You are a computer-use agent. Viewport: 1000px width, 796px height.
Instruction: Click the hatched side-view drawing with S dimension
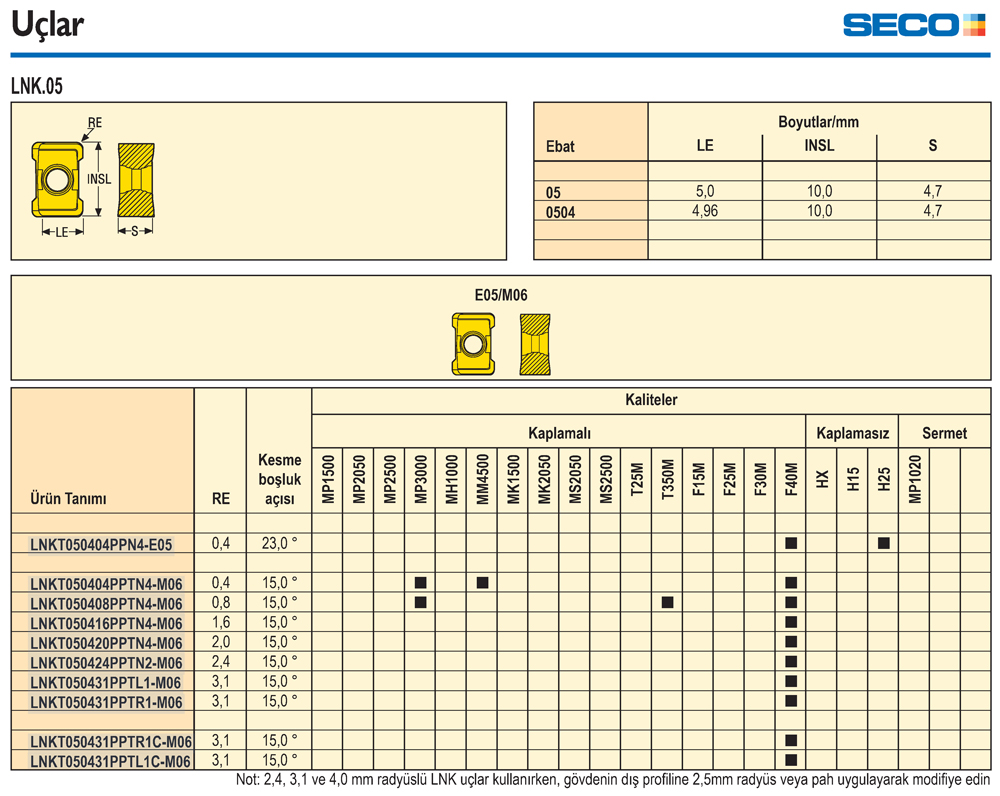point(136,180)
